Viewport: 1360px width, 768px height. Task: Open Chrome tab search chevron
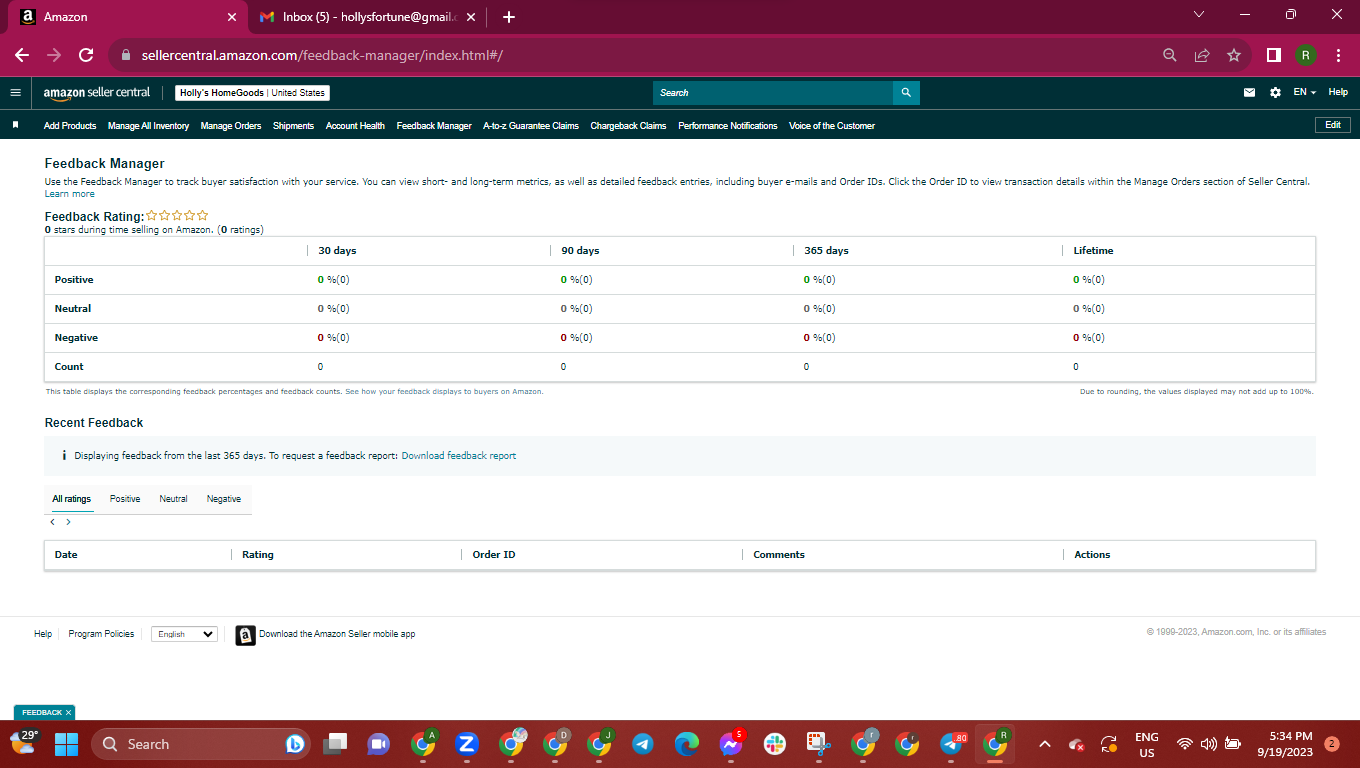point(1199,15)
